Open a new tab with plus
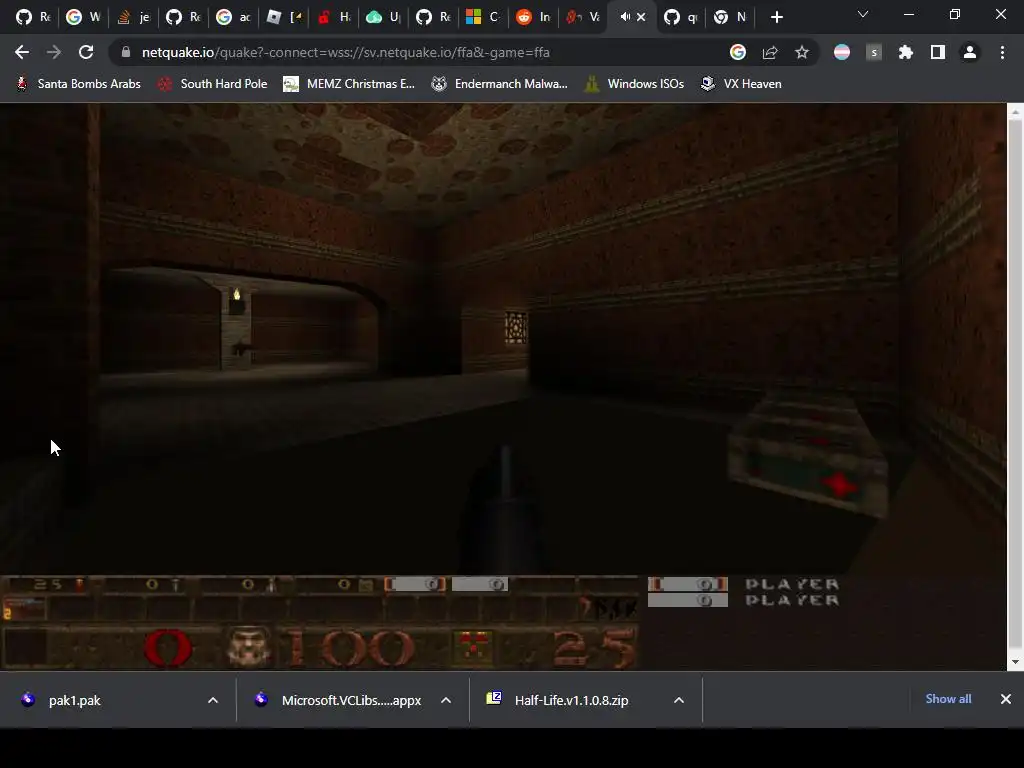Viewport: 1024px width, 768px height. (776, 17)
